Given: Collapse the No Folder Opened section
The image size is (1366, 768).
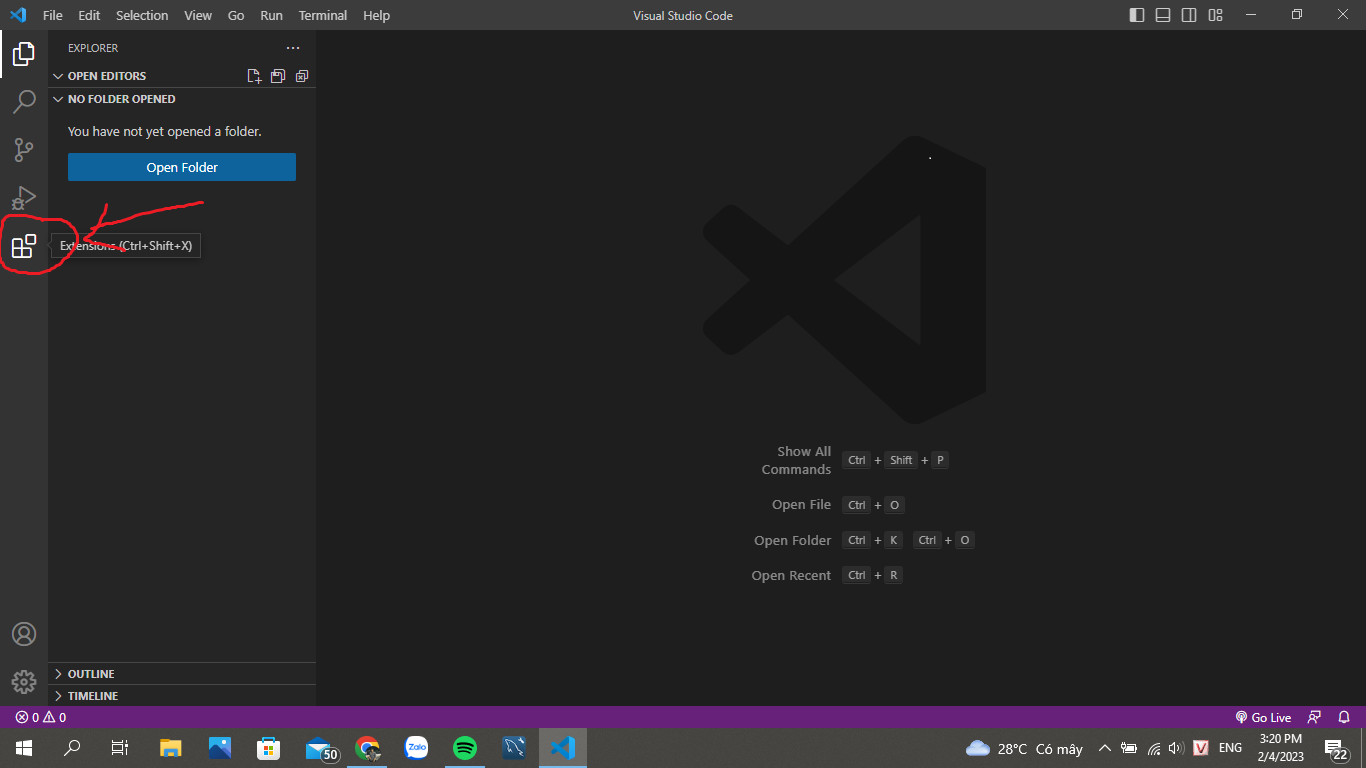Looking at the screenshot, I should click(58, 99).
